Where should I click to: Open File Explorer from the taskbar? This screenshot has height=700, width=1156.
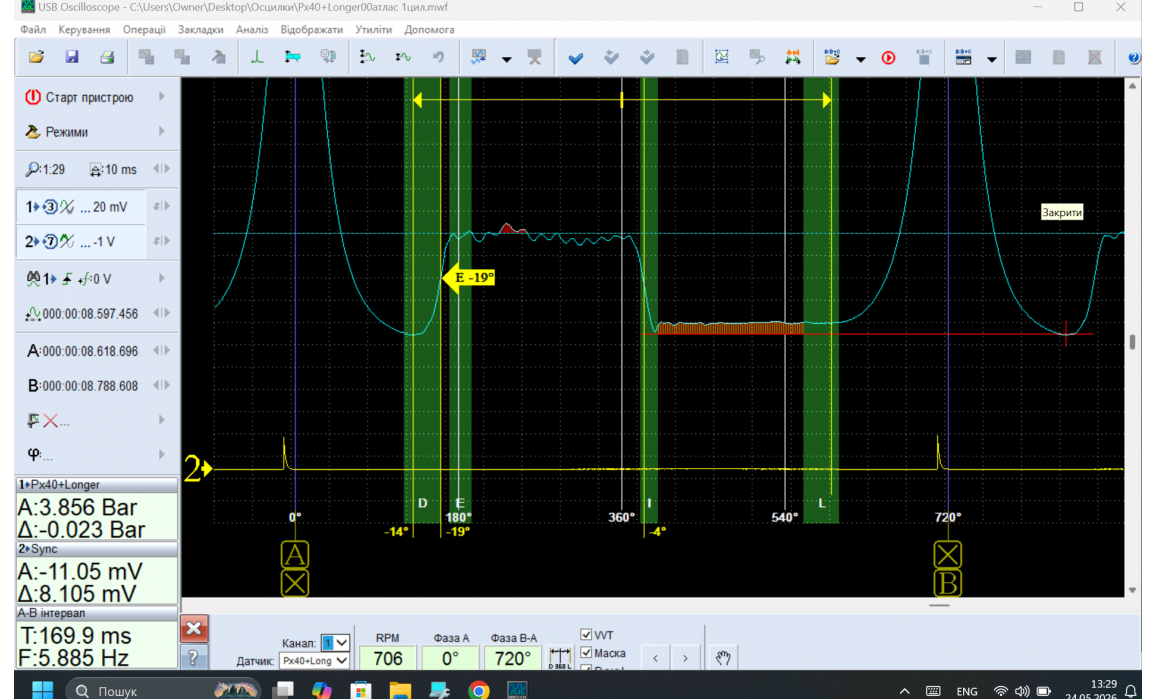pyautogui.click(x=400, y=690)
